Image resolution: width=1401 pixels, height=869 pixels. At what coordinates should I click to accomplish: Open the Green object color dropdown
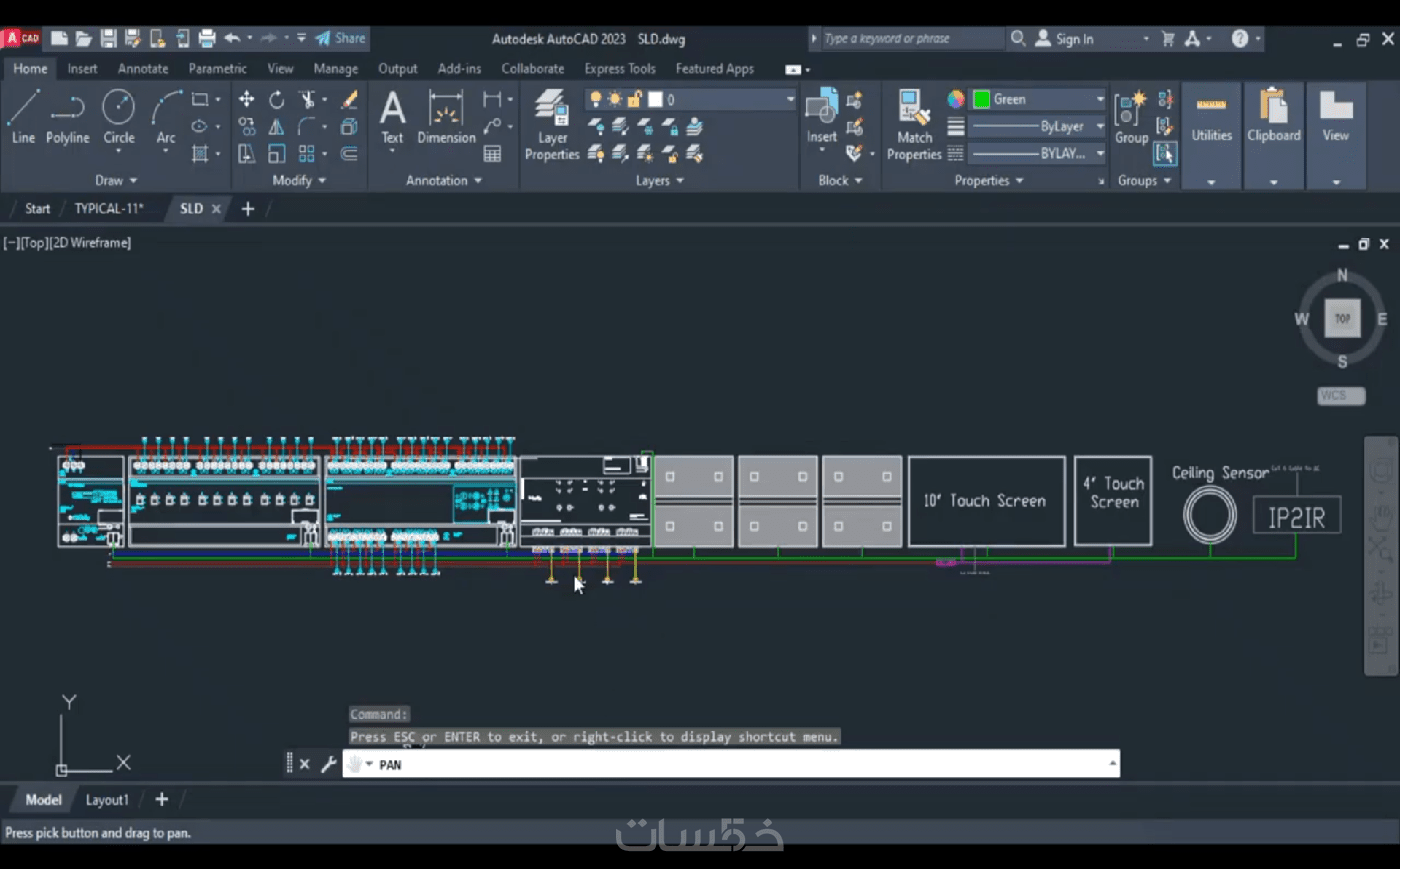click(x=1039, y=99)
